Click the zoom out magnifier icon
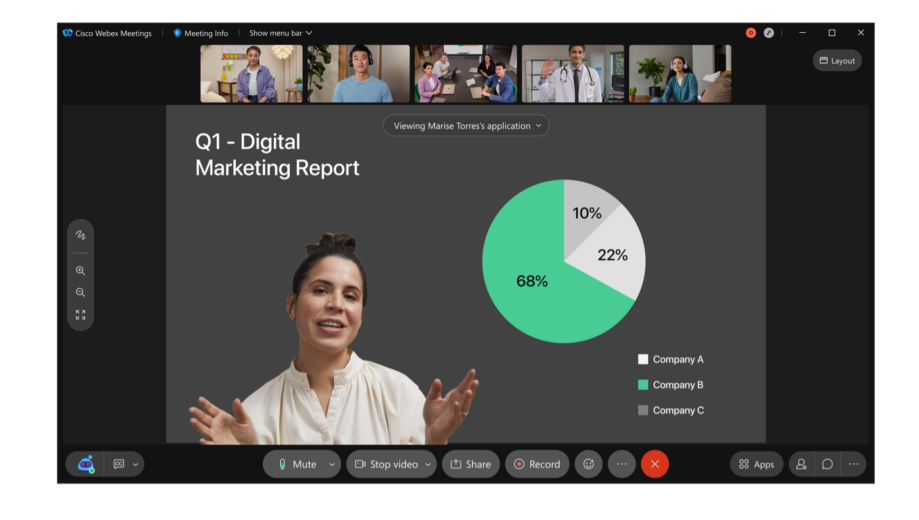 point(80,293)
